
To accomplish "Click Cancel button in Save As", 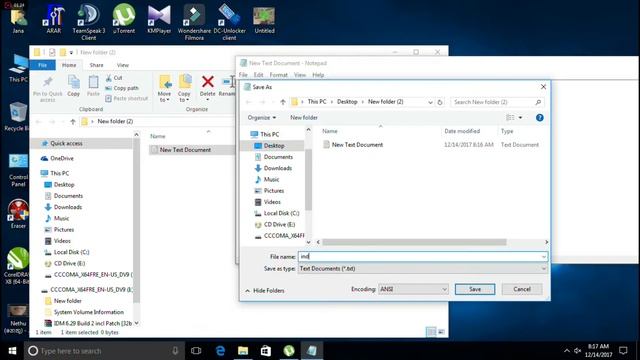I will 522,289.
